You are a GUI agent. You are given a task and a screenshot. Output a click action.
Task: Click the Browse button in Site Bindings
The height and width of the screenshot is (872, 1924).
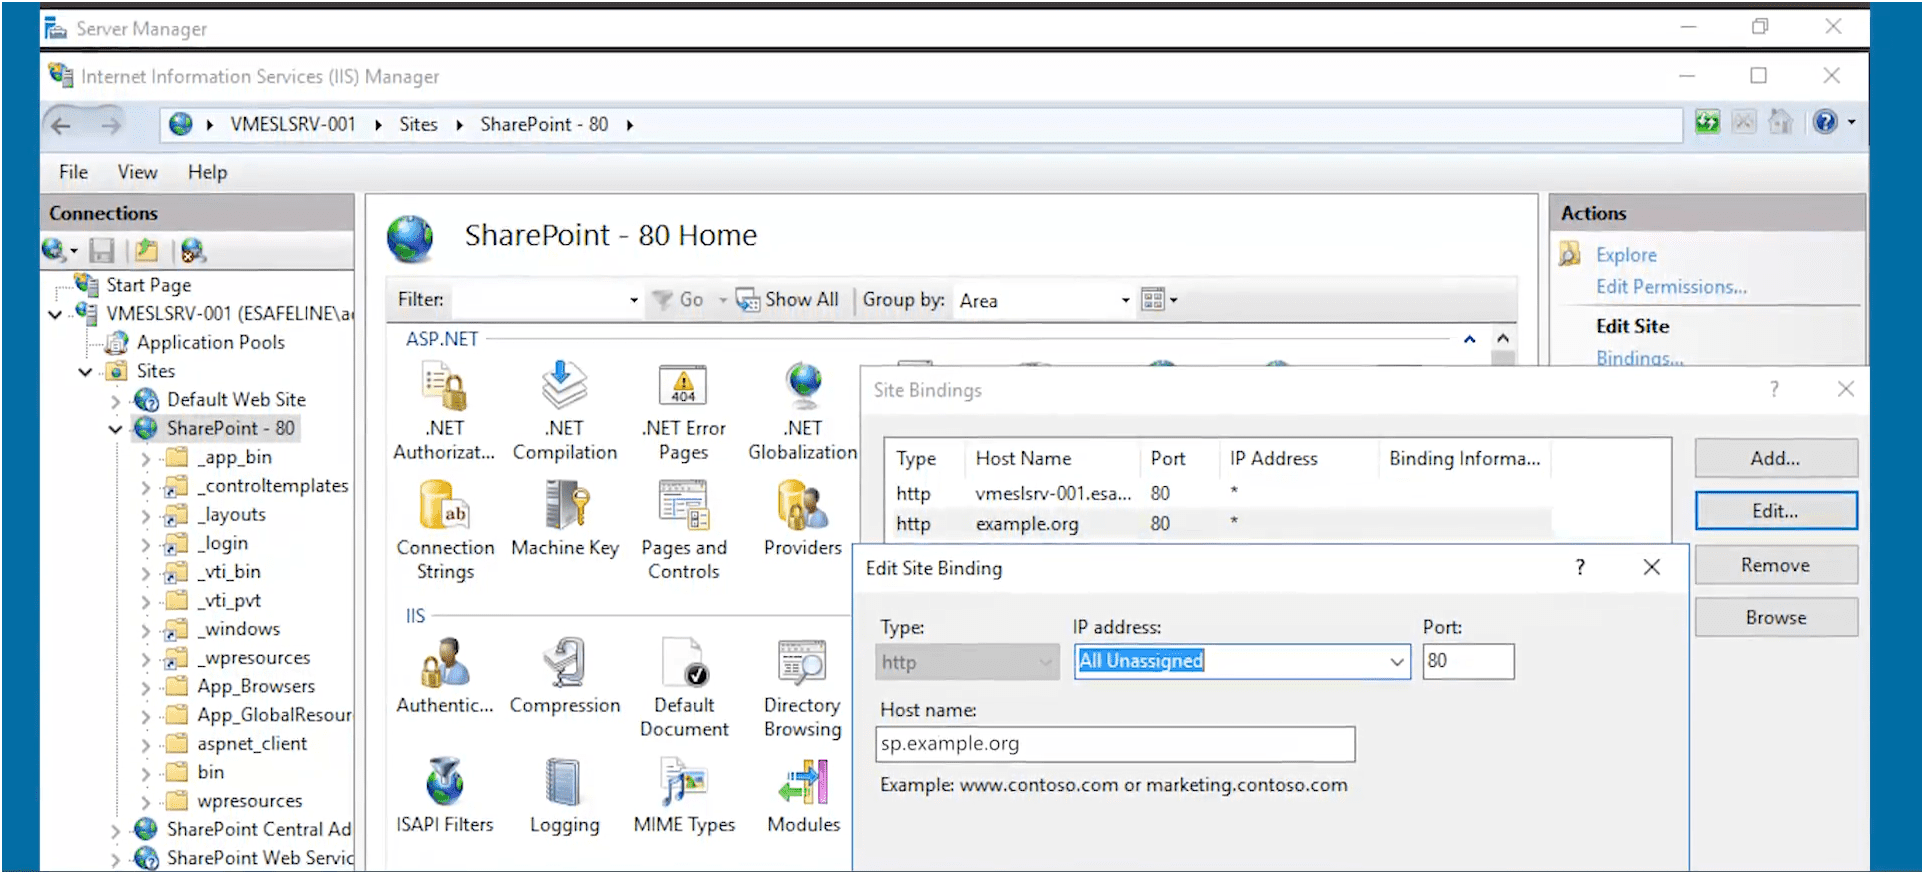(1776, 618)
